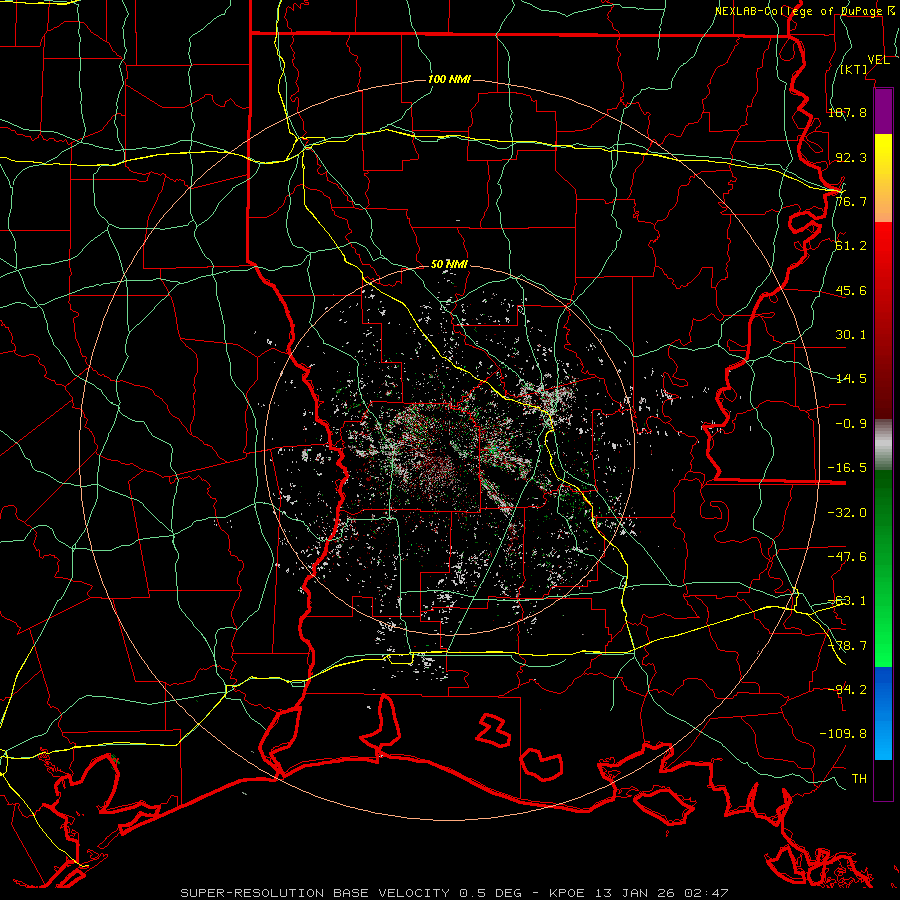The image size is (900, 900).
Task: Click the yellow segment of velocity color bar
Action: pos(883,178)
